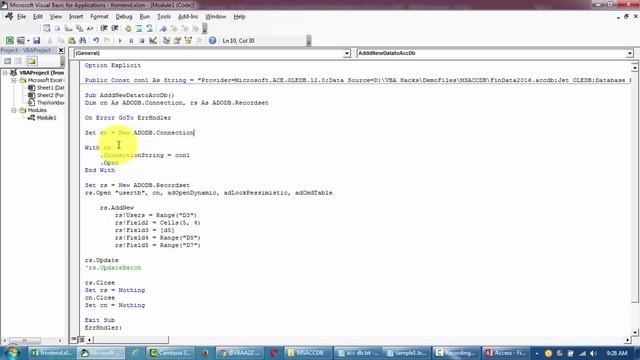Open the Window menu
Viewport: 640px width, 360px height.
click(216, 17)
